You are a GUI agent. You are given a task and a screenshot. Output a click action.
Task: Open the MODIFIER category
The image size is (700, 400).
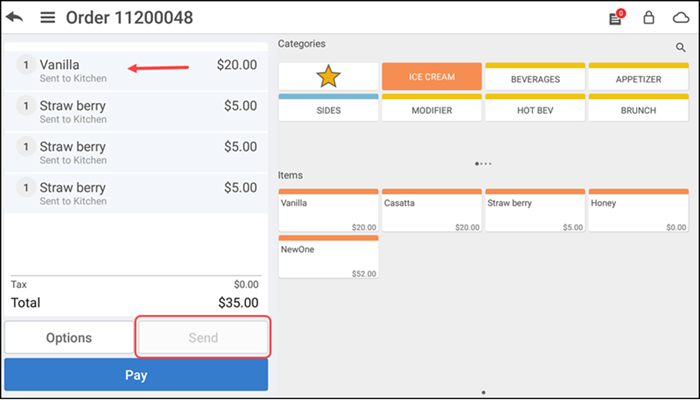pos(432,108)
